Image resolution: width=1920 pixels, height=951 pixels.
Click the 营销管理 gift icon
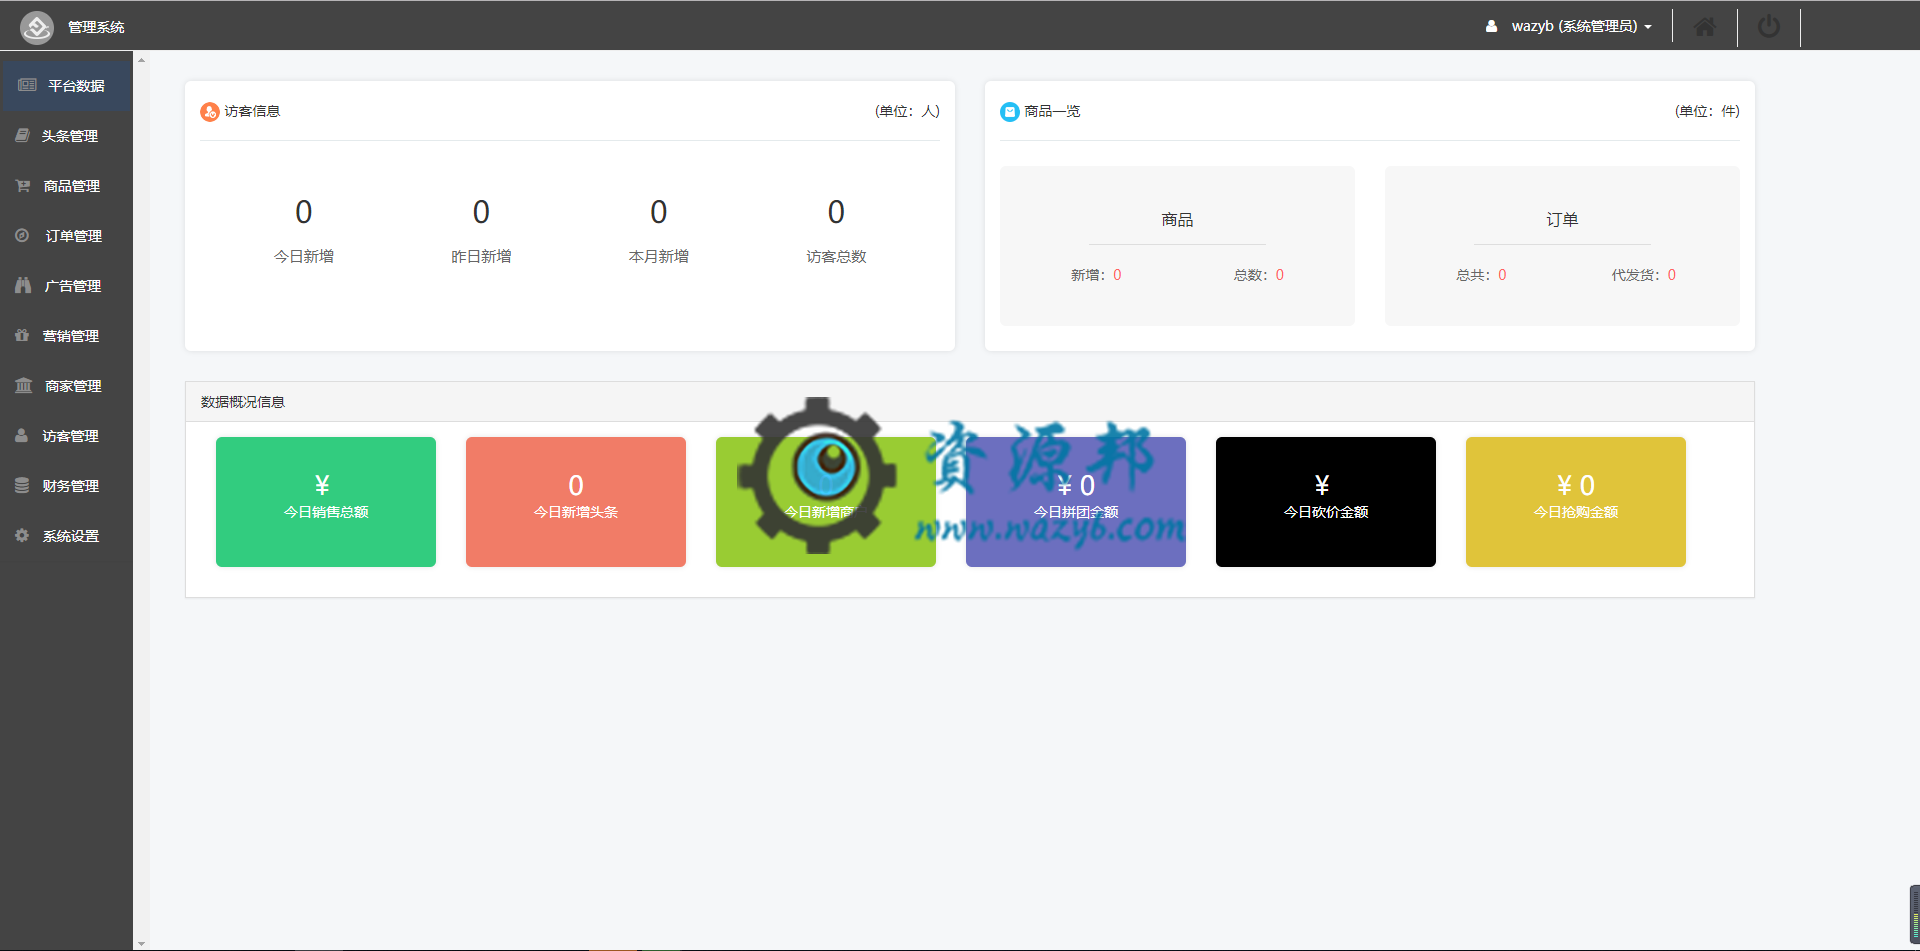(x=22, y=335)
